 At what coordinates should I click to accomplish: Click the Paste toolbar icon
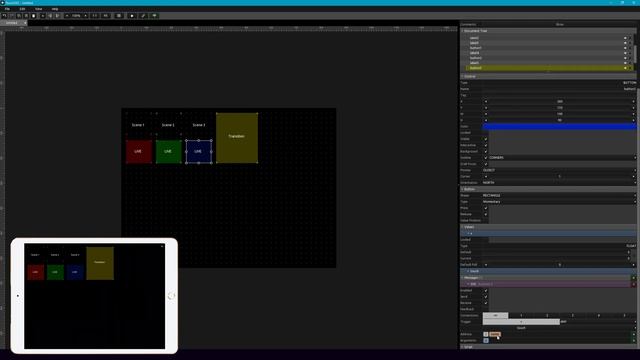pyautogui.click(x=33, y=16)
